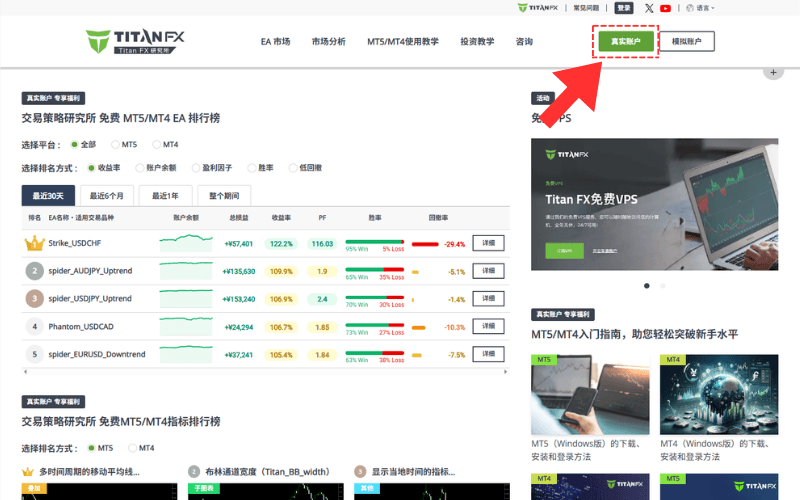The image size is (800, 500).
Task: Click the right arrow of table scrollbar
Action: (x=506, y=372)
